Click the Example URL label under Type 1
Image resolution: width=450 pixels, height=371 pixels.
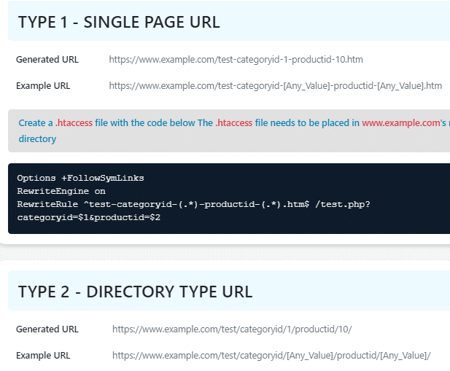[43, 86]
